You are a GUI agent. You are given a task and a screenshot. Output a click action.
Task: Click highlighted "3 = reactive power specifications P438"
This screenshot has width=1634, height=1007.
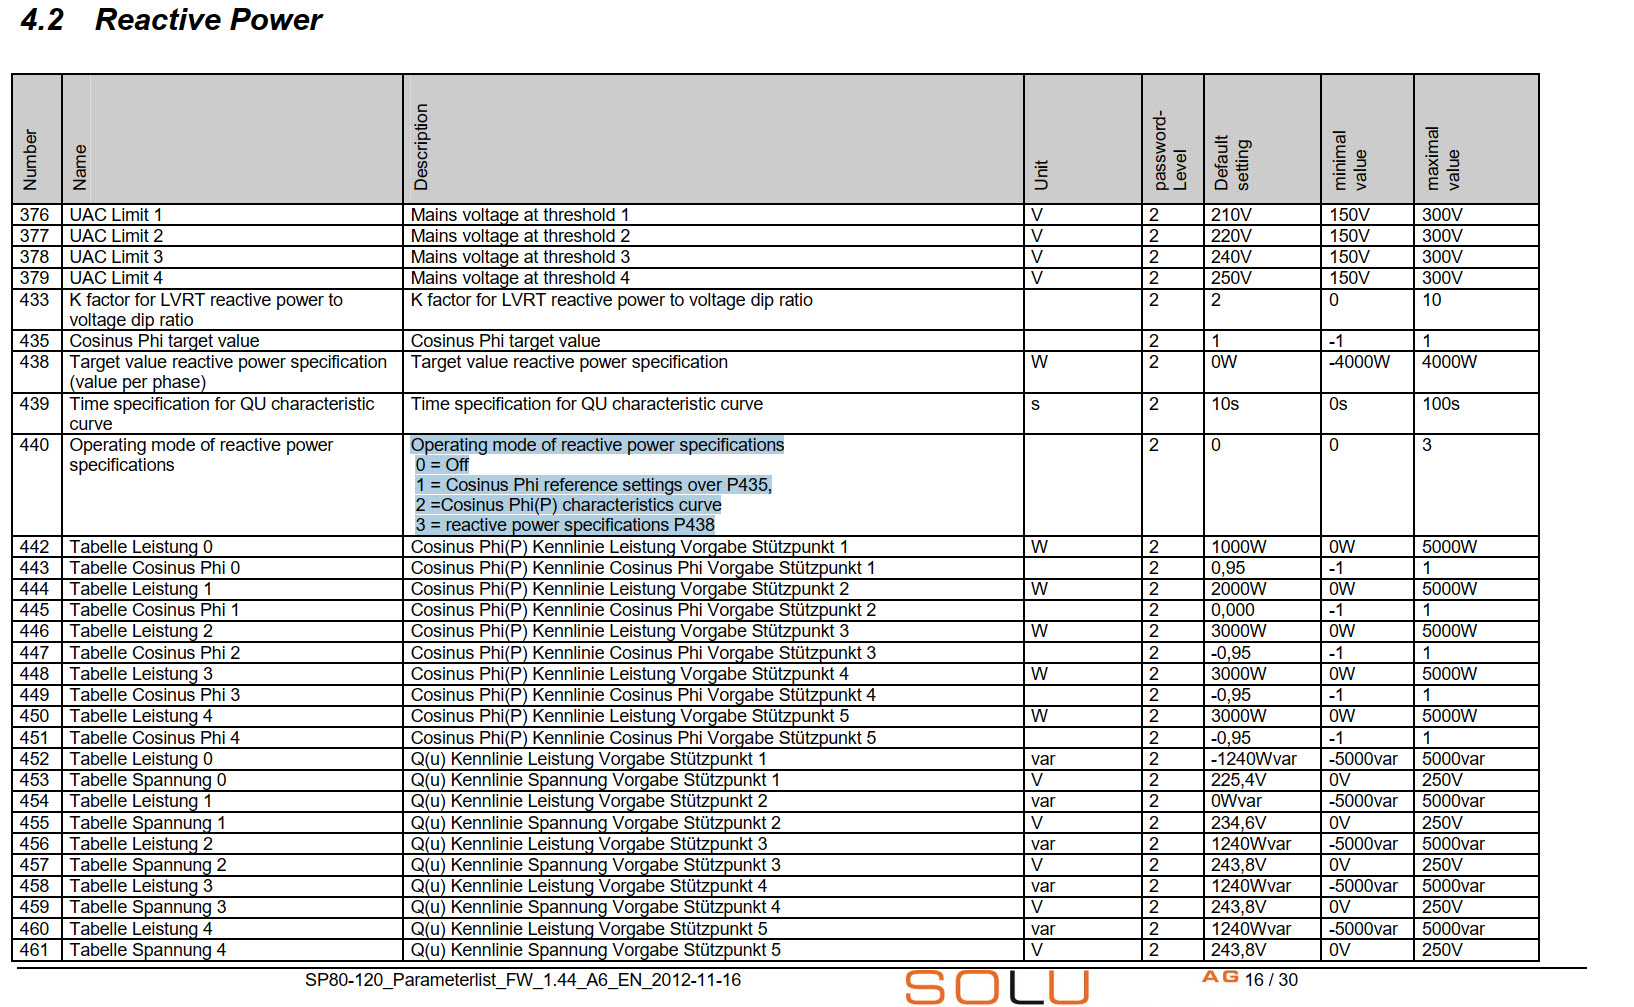tap(565, 525)
